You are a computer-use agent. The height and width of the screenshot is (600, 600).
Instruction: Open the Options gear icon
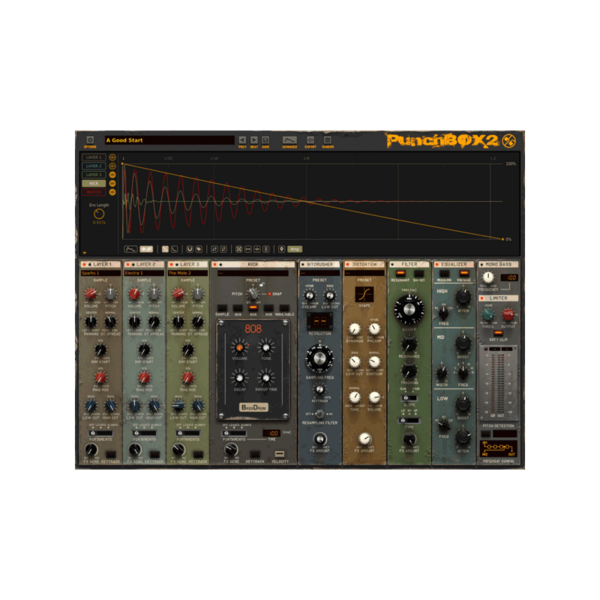click(x=90, y=140)
